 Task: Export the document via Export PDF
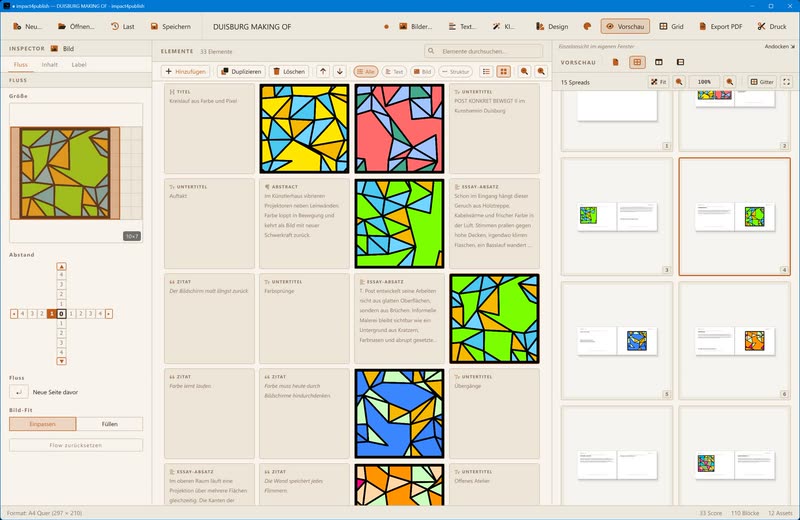(x=720, y=27)
